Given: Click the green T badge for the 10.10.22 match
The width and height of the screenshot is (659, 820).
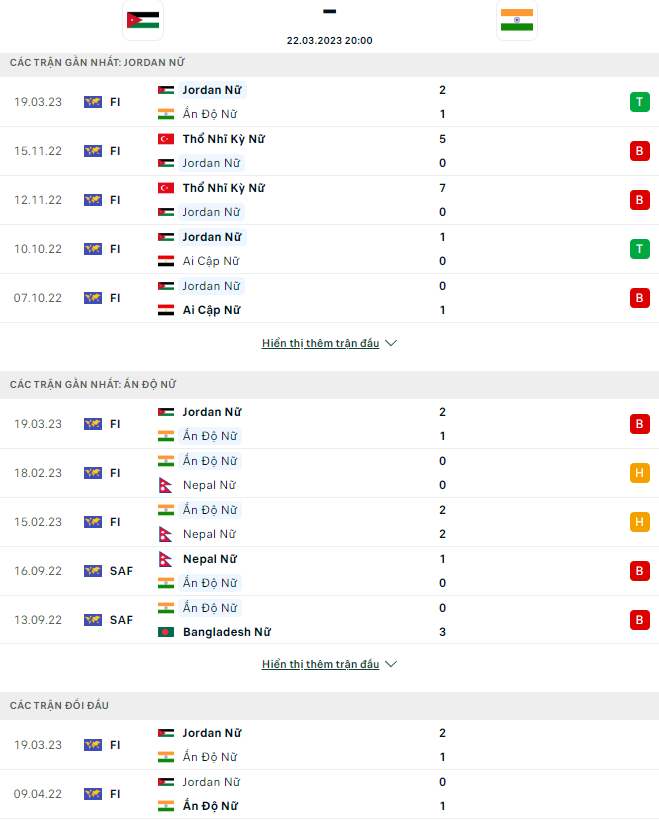Looking at the screenshot, I should coord(640,249).
